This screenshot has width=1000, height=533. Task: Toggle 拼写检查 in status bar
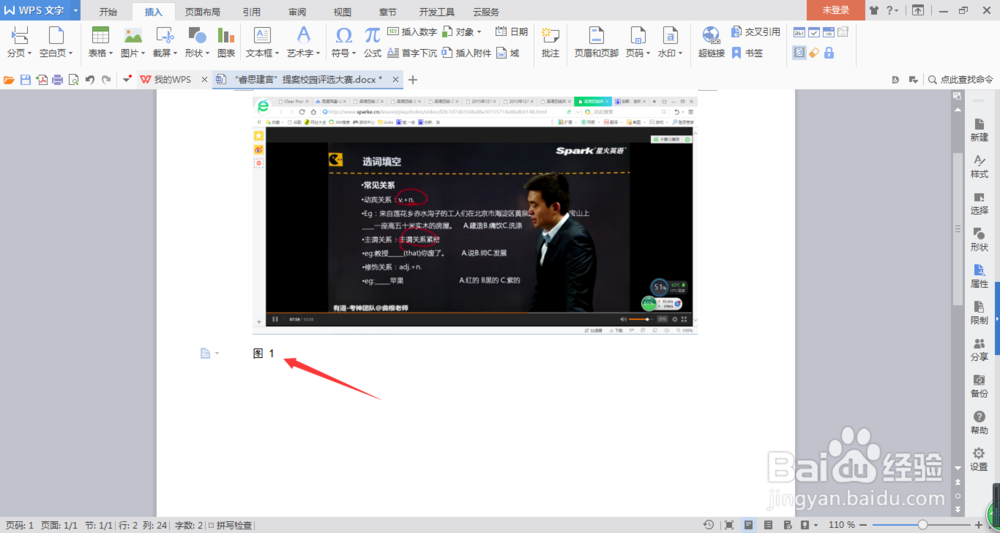pos(231,525)
